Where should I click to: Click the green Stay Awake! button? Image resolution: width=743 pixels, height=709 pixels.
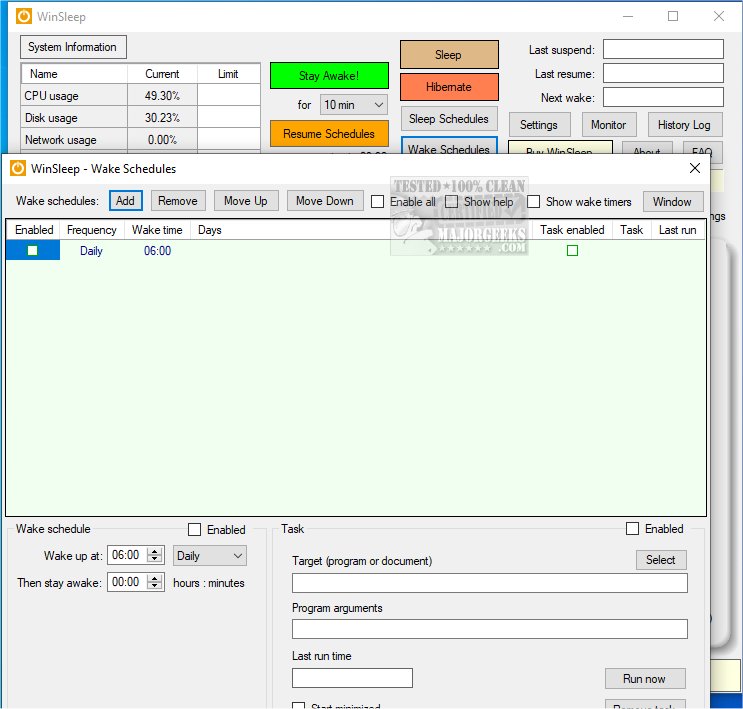[x=329, y=76]
